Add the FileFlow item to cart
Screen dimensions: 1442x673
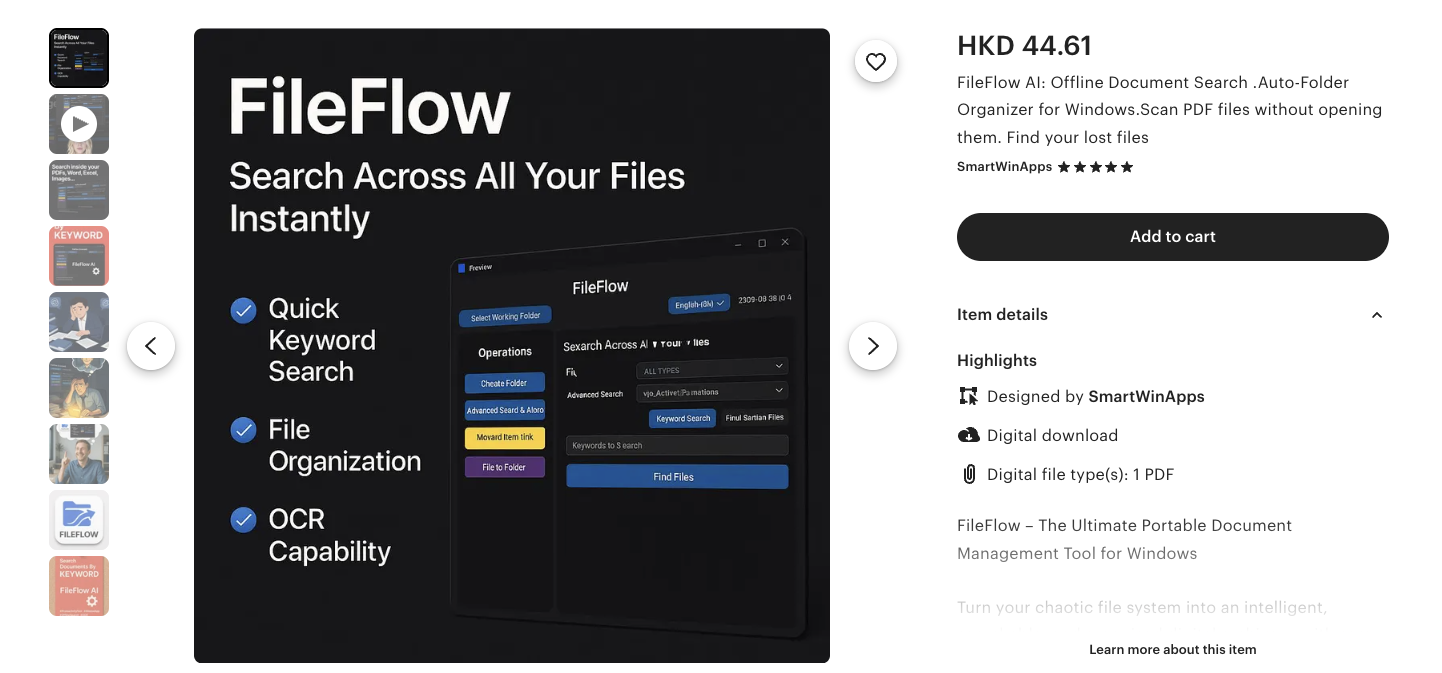pyautogui.click(x=1172, y=237)
